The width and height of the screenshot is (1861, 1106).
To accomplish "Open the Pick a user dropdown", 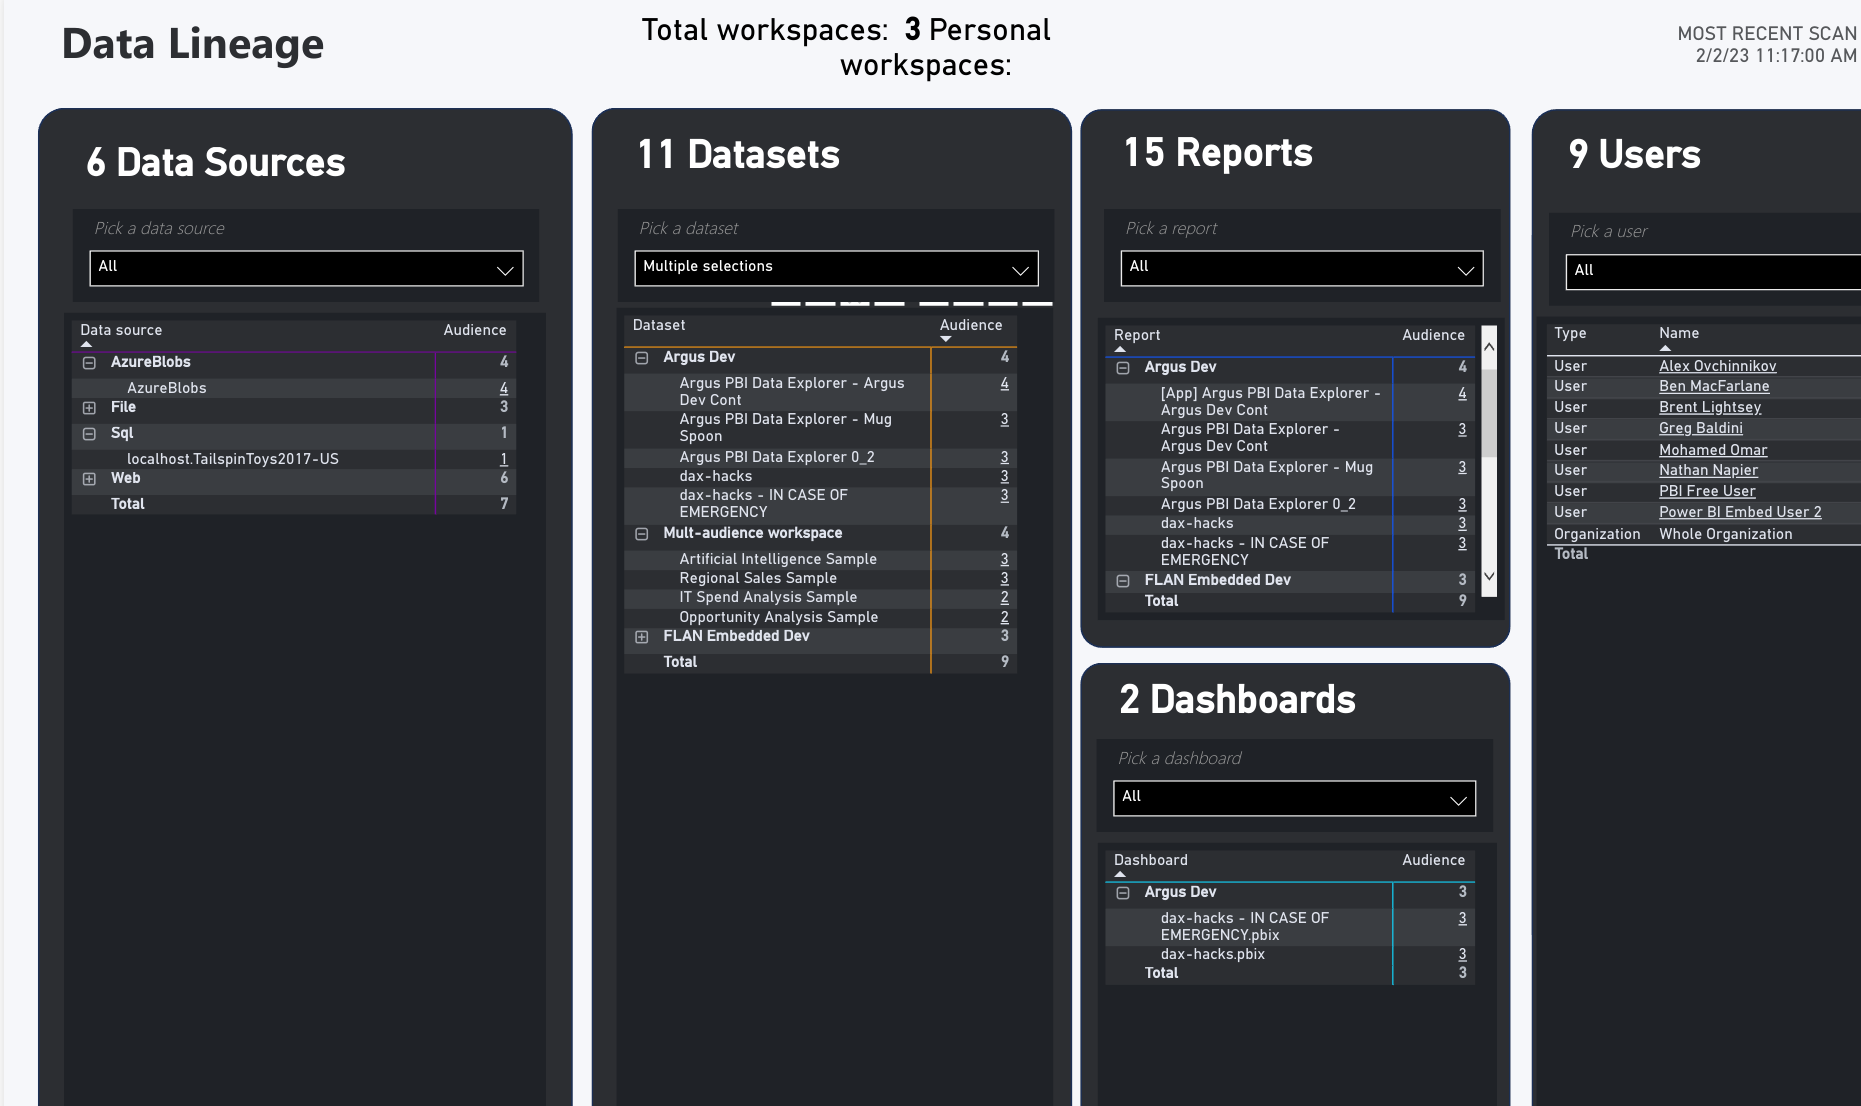I will click(x=1713, y=272).
